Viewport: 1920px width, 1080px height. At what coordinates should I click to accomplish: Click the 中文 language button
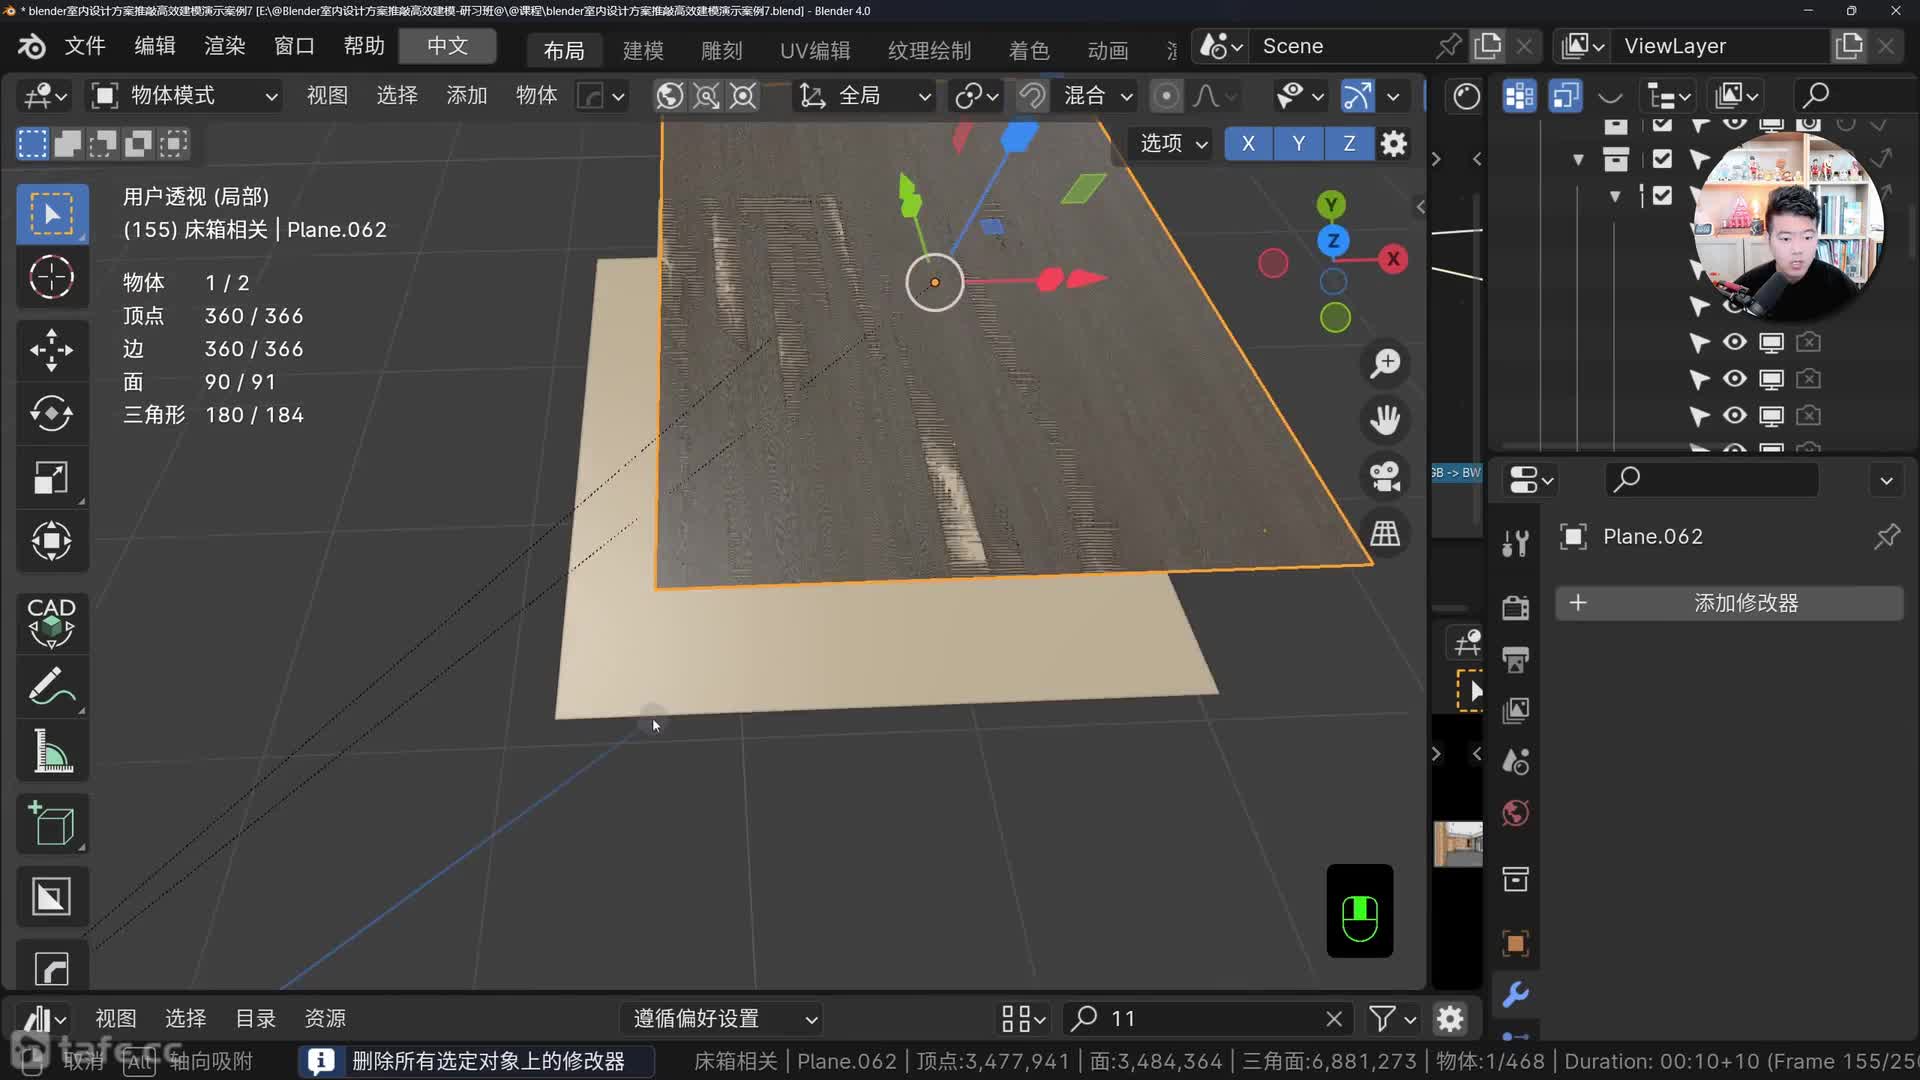(447, 46)
